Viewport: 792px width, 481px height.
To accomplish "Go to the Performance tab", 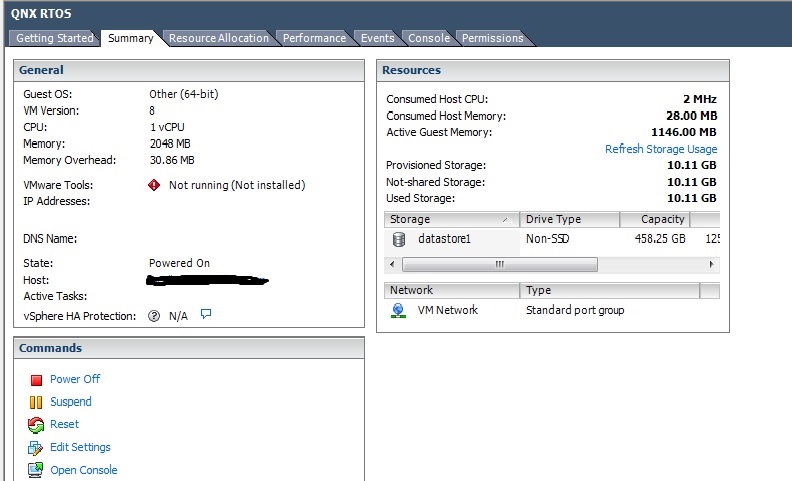I will (314, 38).
